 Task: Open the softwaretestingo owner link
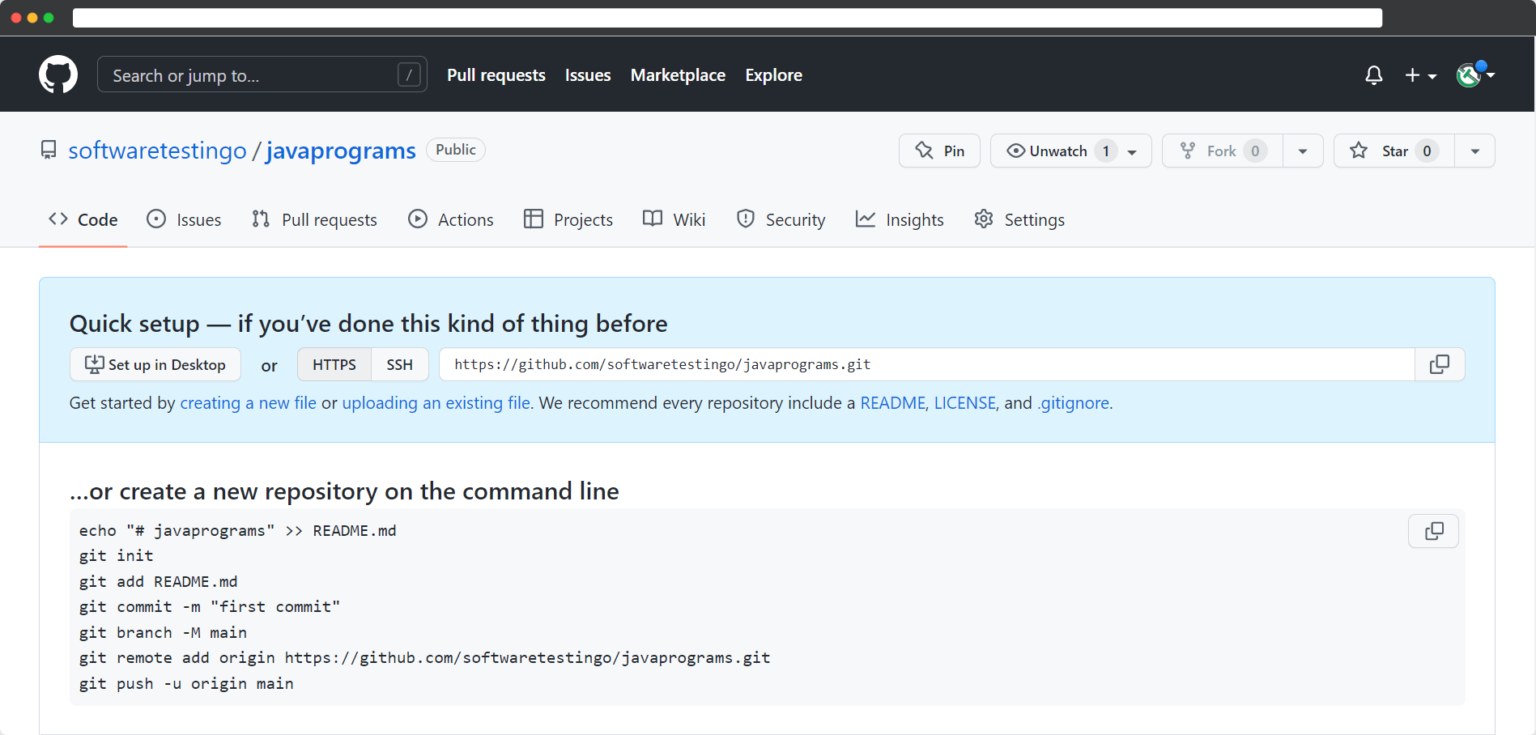click(157, 151)
